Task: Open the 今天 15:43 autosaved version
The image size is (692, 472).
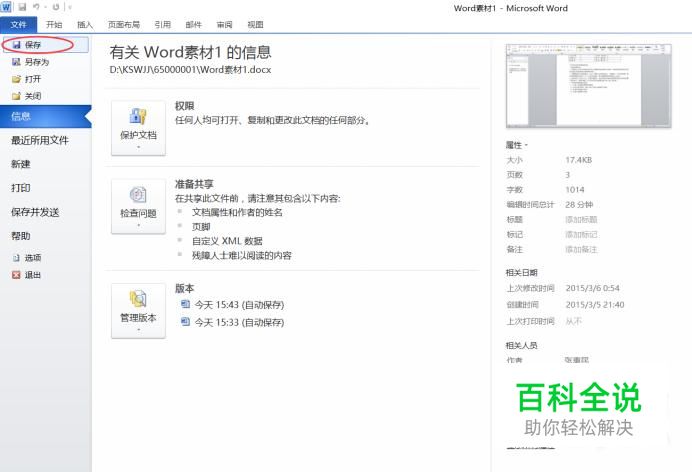Action: [233, 305]
